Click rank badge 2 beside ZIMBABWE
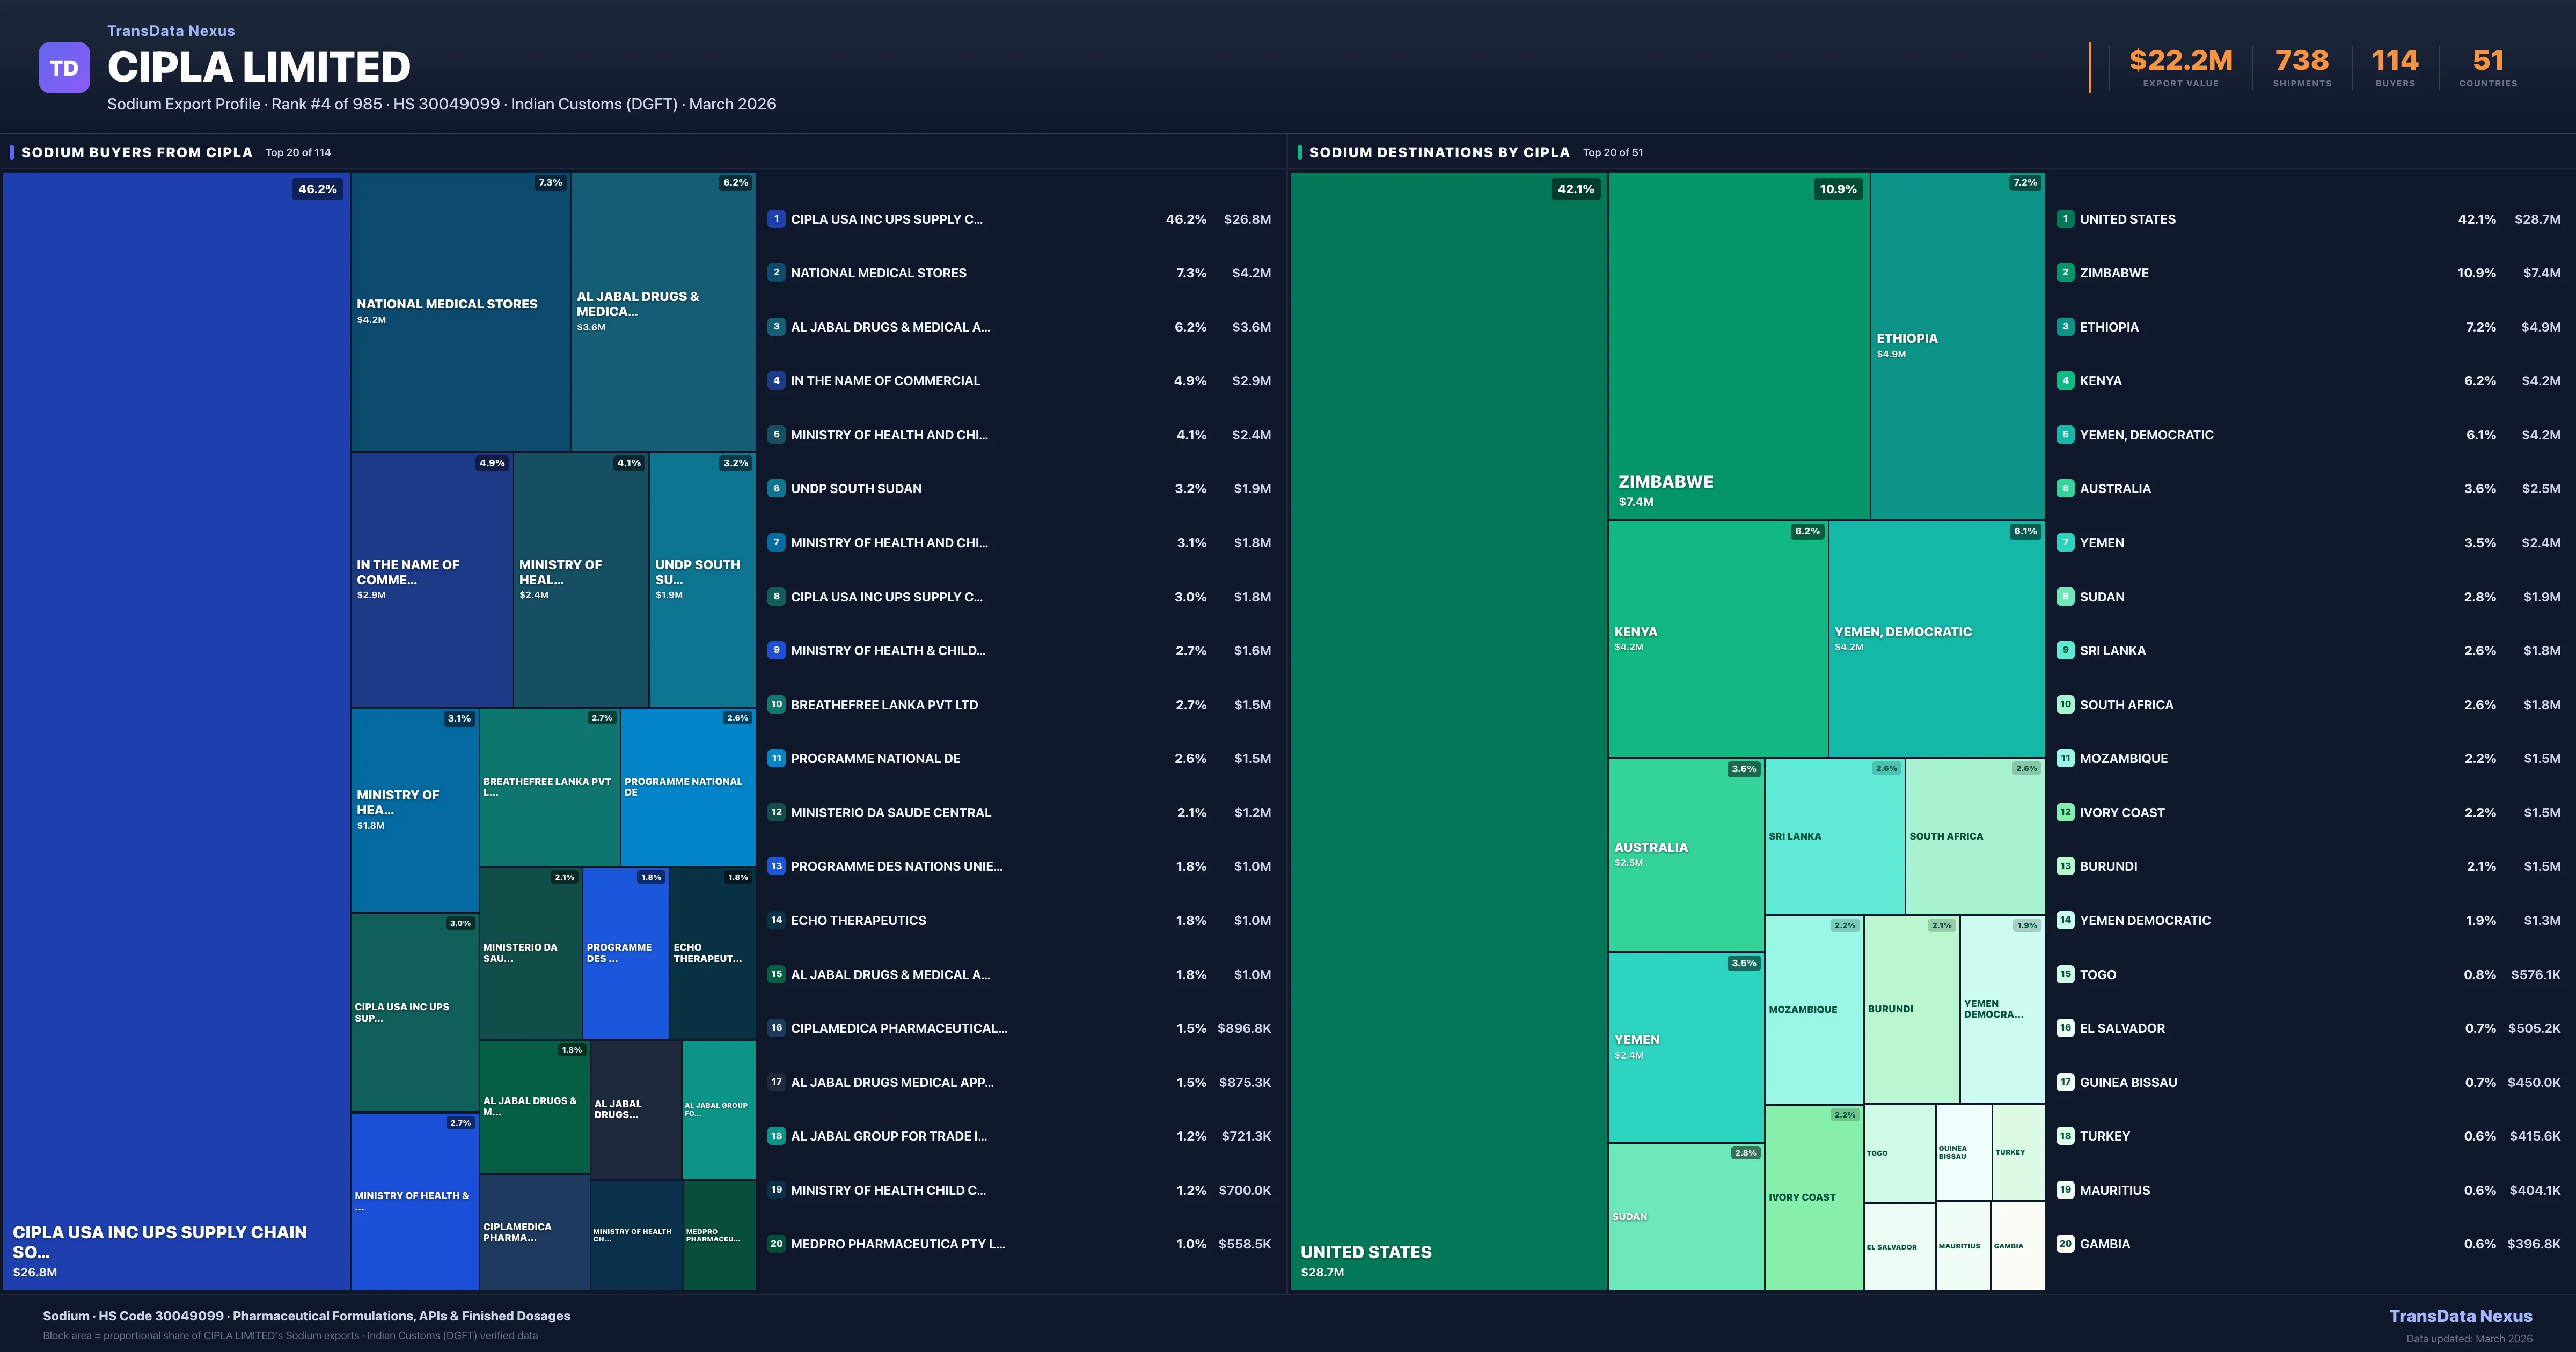 (x=2065, y=272)
